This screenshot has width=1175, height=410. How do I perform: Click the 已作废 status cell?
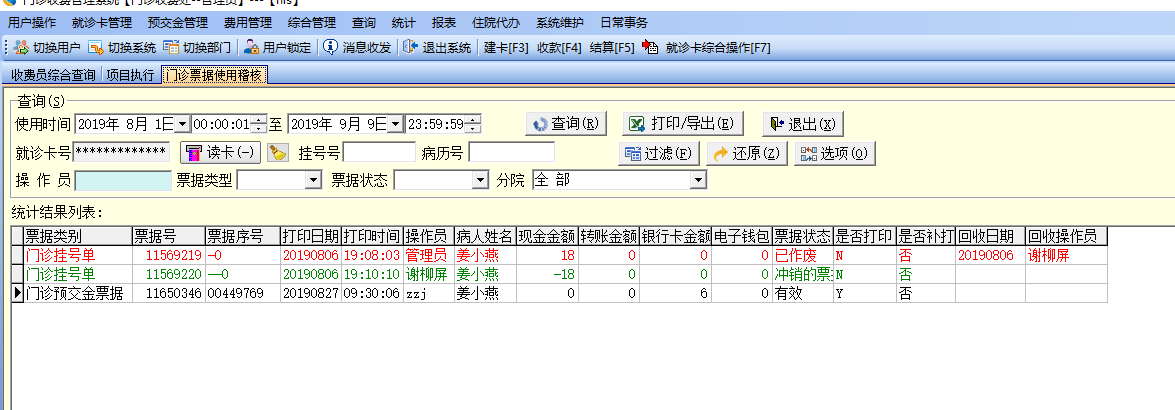click(803, 256)
